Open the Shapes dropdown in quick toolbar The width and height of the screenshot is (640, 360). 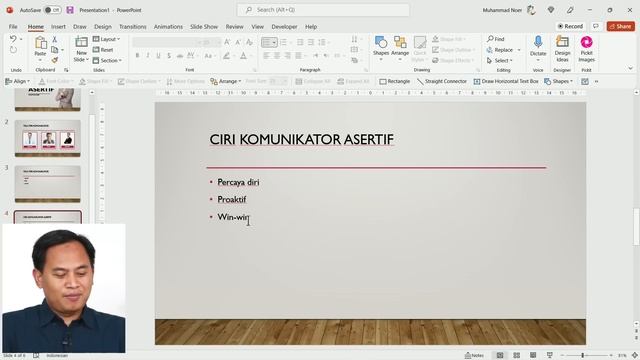pos(558,81)
